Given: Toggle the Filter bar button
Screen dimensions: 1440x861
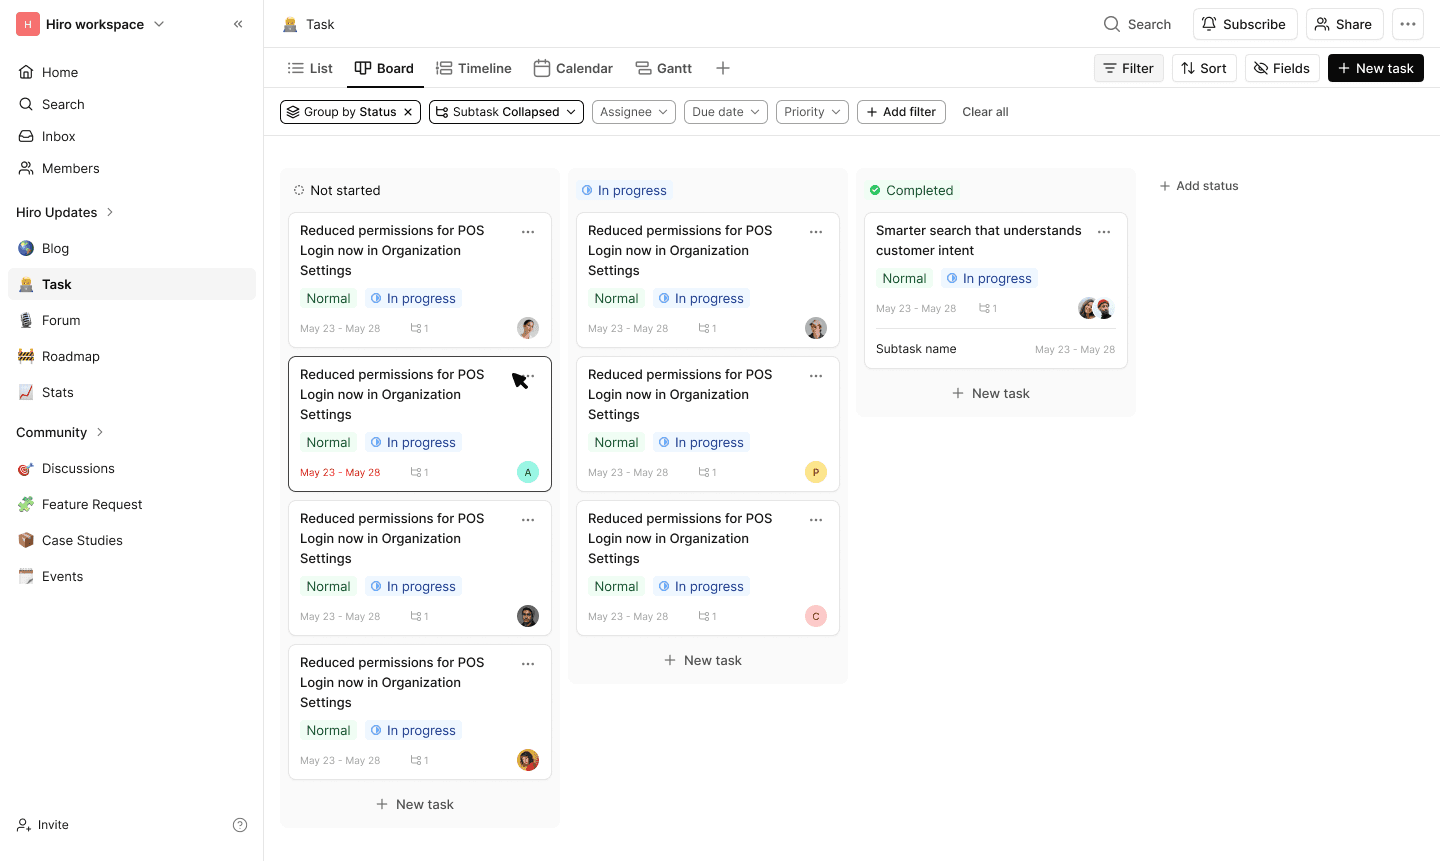Looking at the screenshot, I should tap(1129, 68).
